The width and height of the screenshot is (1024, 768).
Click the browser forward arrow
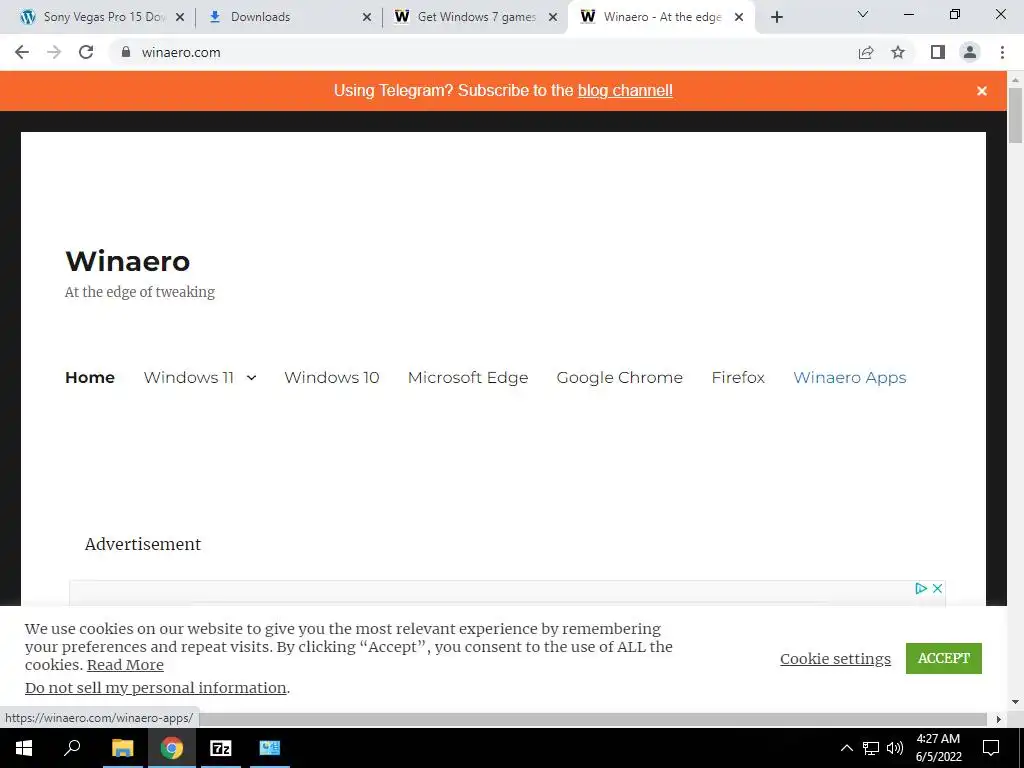[54, 52]
